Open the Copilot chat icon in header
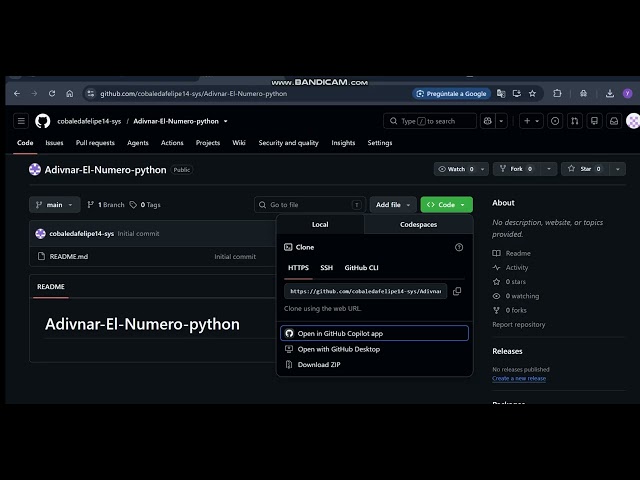This screenshot has height=480, width=640. [x=488, y=121]
